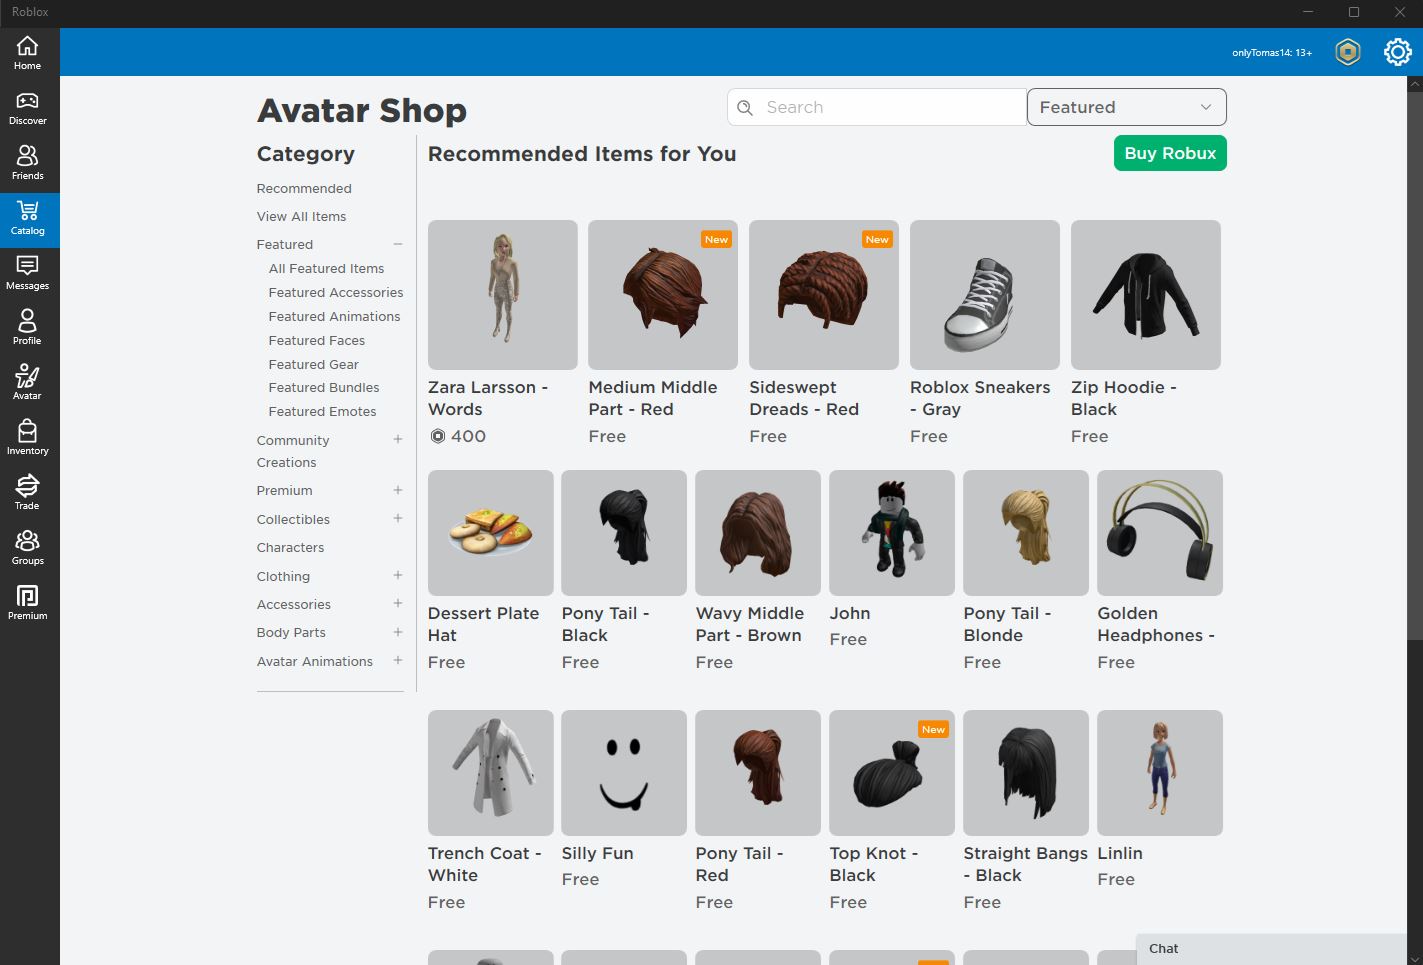Select the Catalog cart icon

[x=27, y=219]
